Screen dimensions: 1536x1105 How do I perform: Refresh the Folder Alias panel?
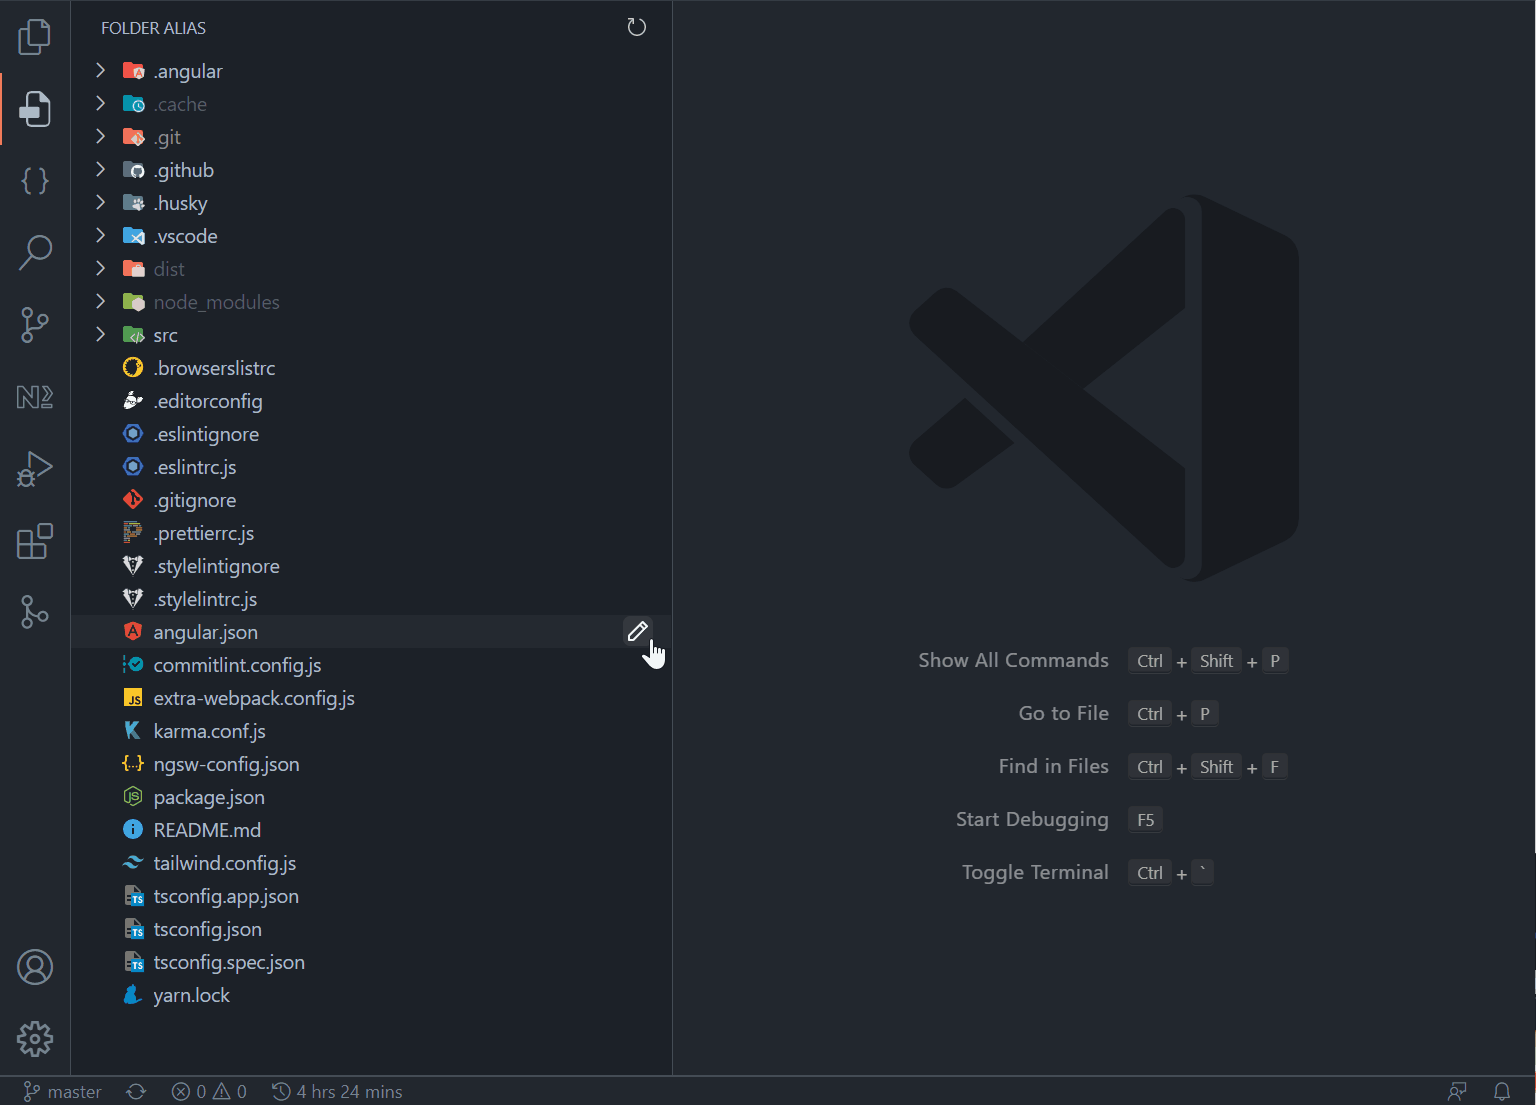[636, 27]
